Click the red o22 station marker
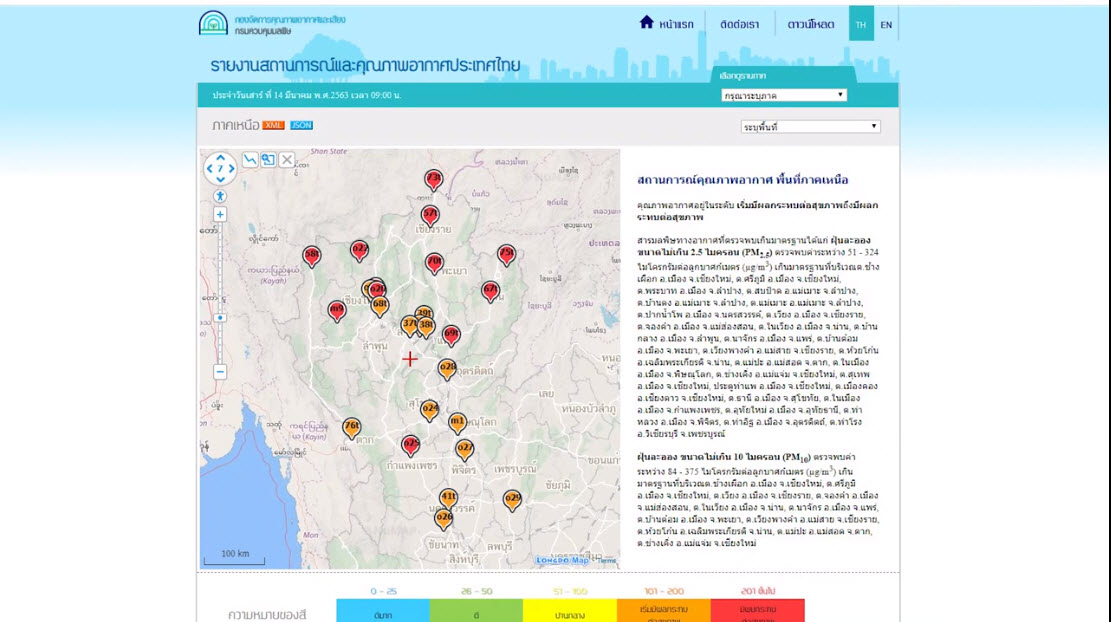The image size is (1111, 622). click(x=360, y=250)
